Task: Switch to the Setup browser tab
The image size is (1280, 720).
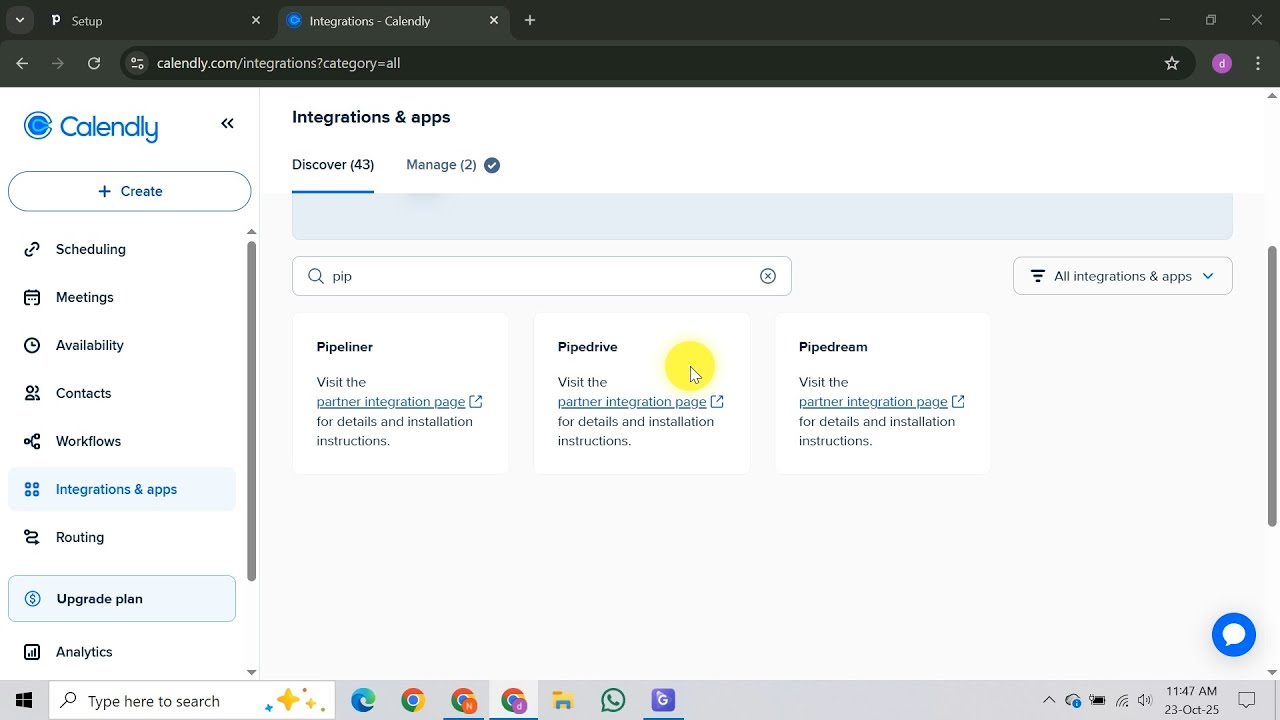Action: 155,20
